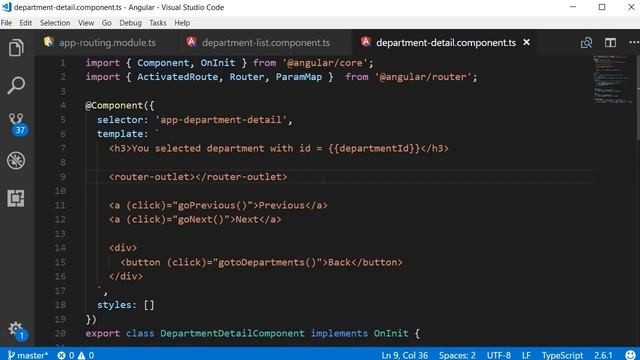Open Source Control view with 37 changes
This screenshot has height=360, width=640.
(x=16, y=124)
